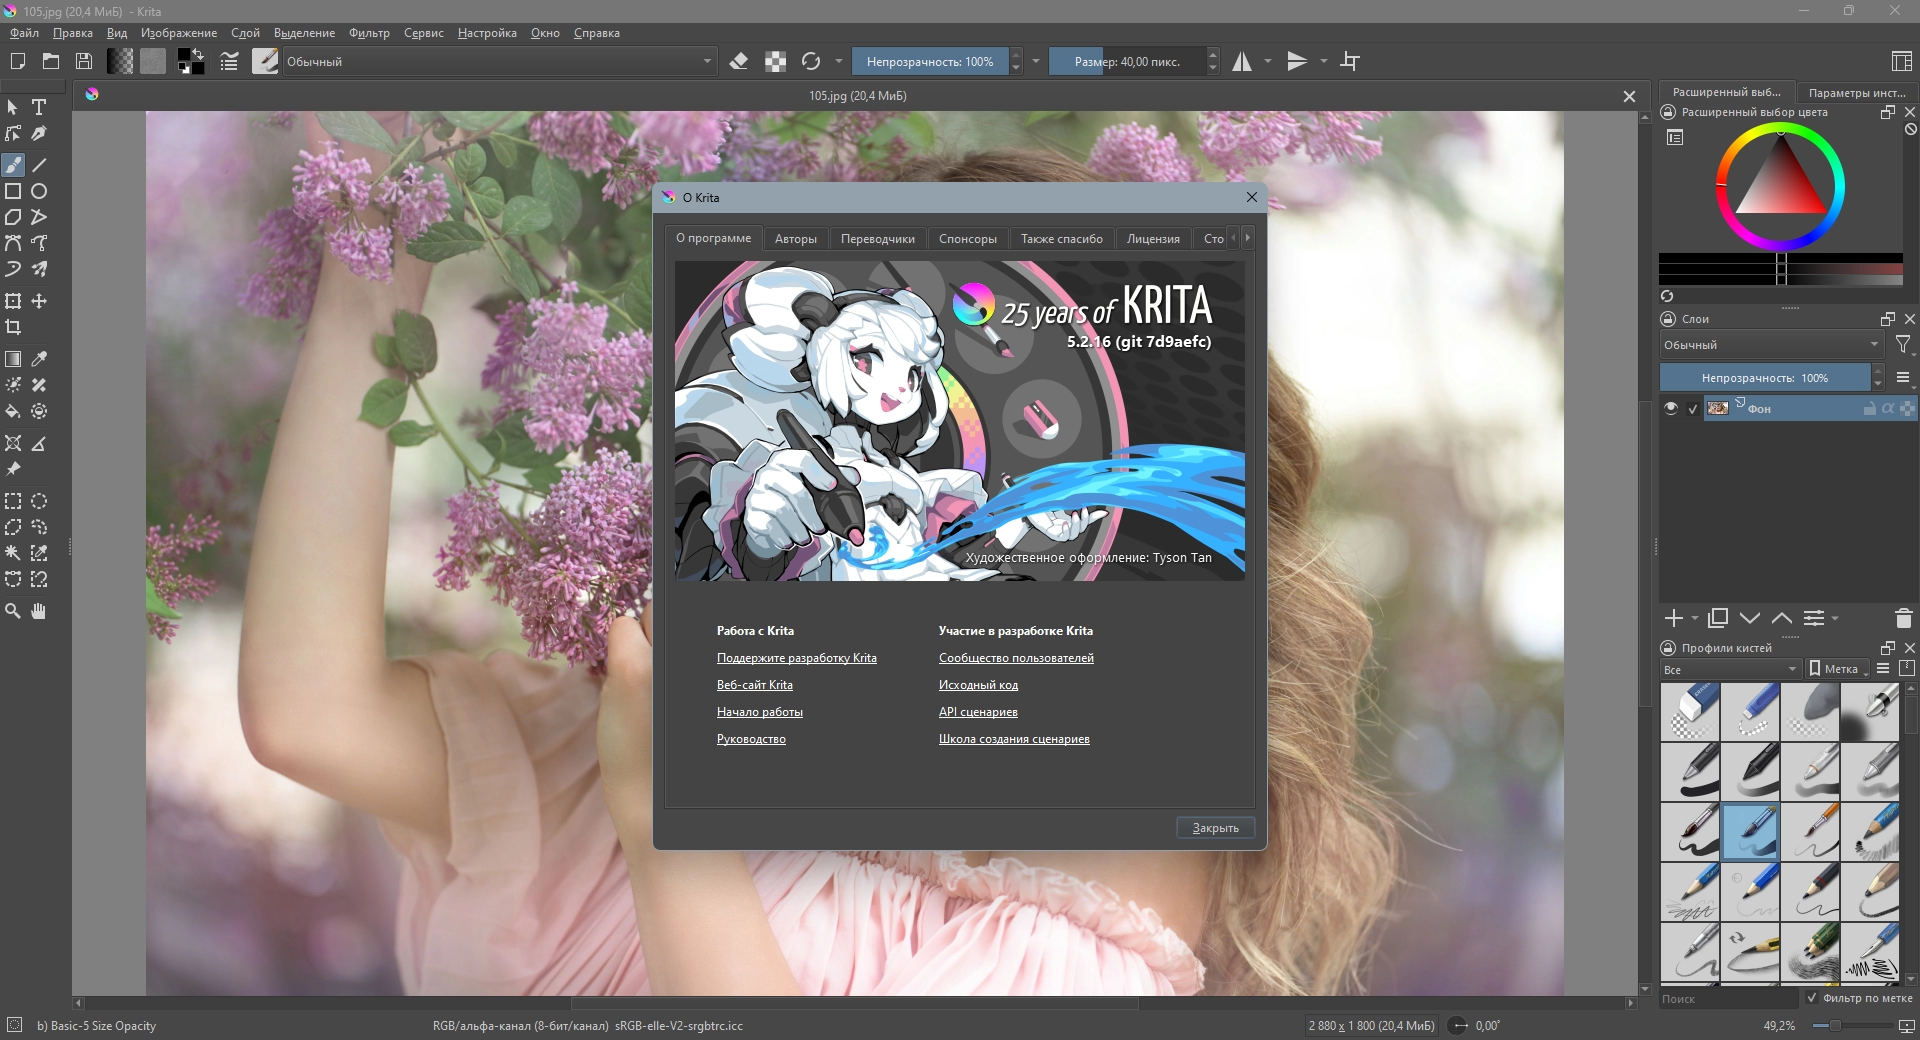
Task: Choose the Ellipse shape tool
Action: tap(39, 191)
